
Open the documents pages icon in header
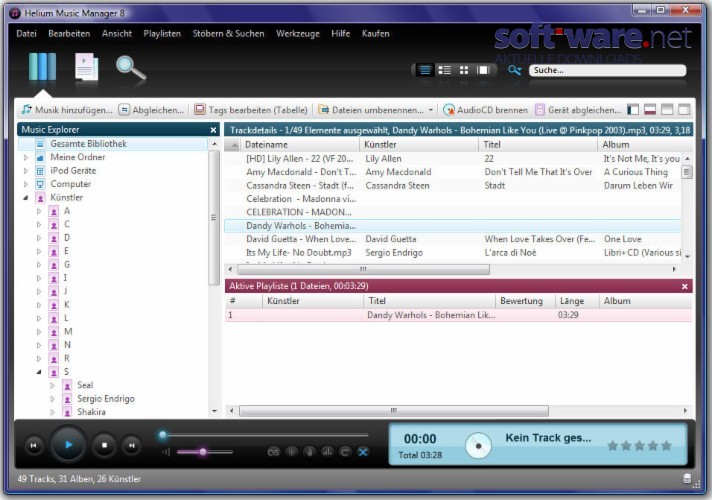click(86, 67)
